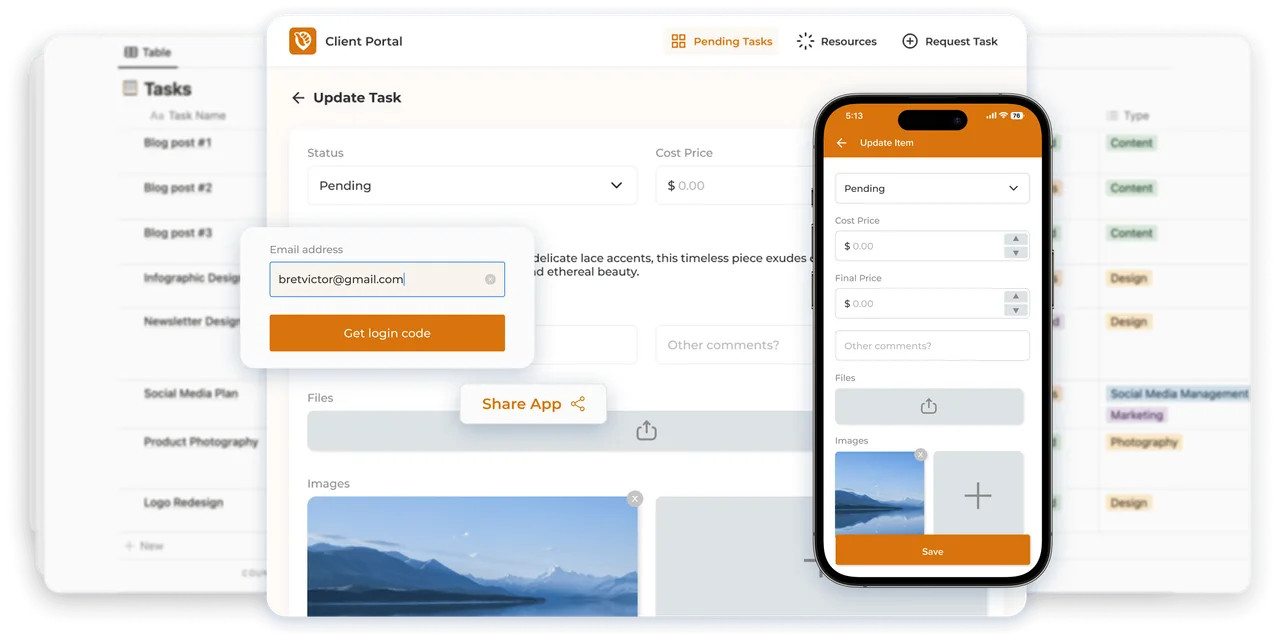Click the Type column header
This screenshot has width=1280, height=640.
tap(1129, 116)
